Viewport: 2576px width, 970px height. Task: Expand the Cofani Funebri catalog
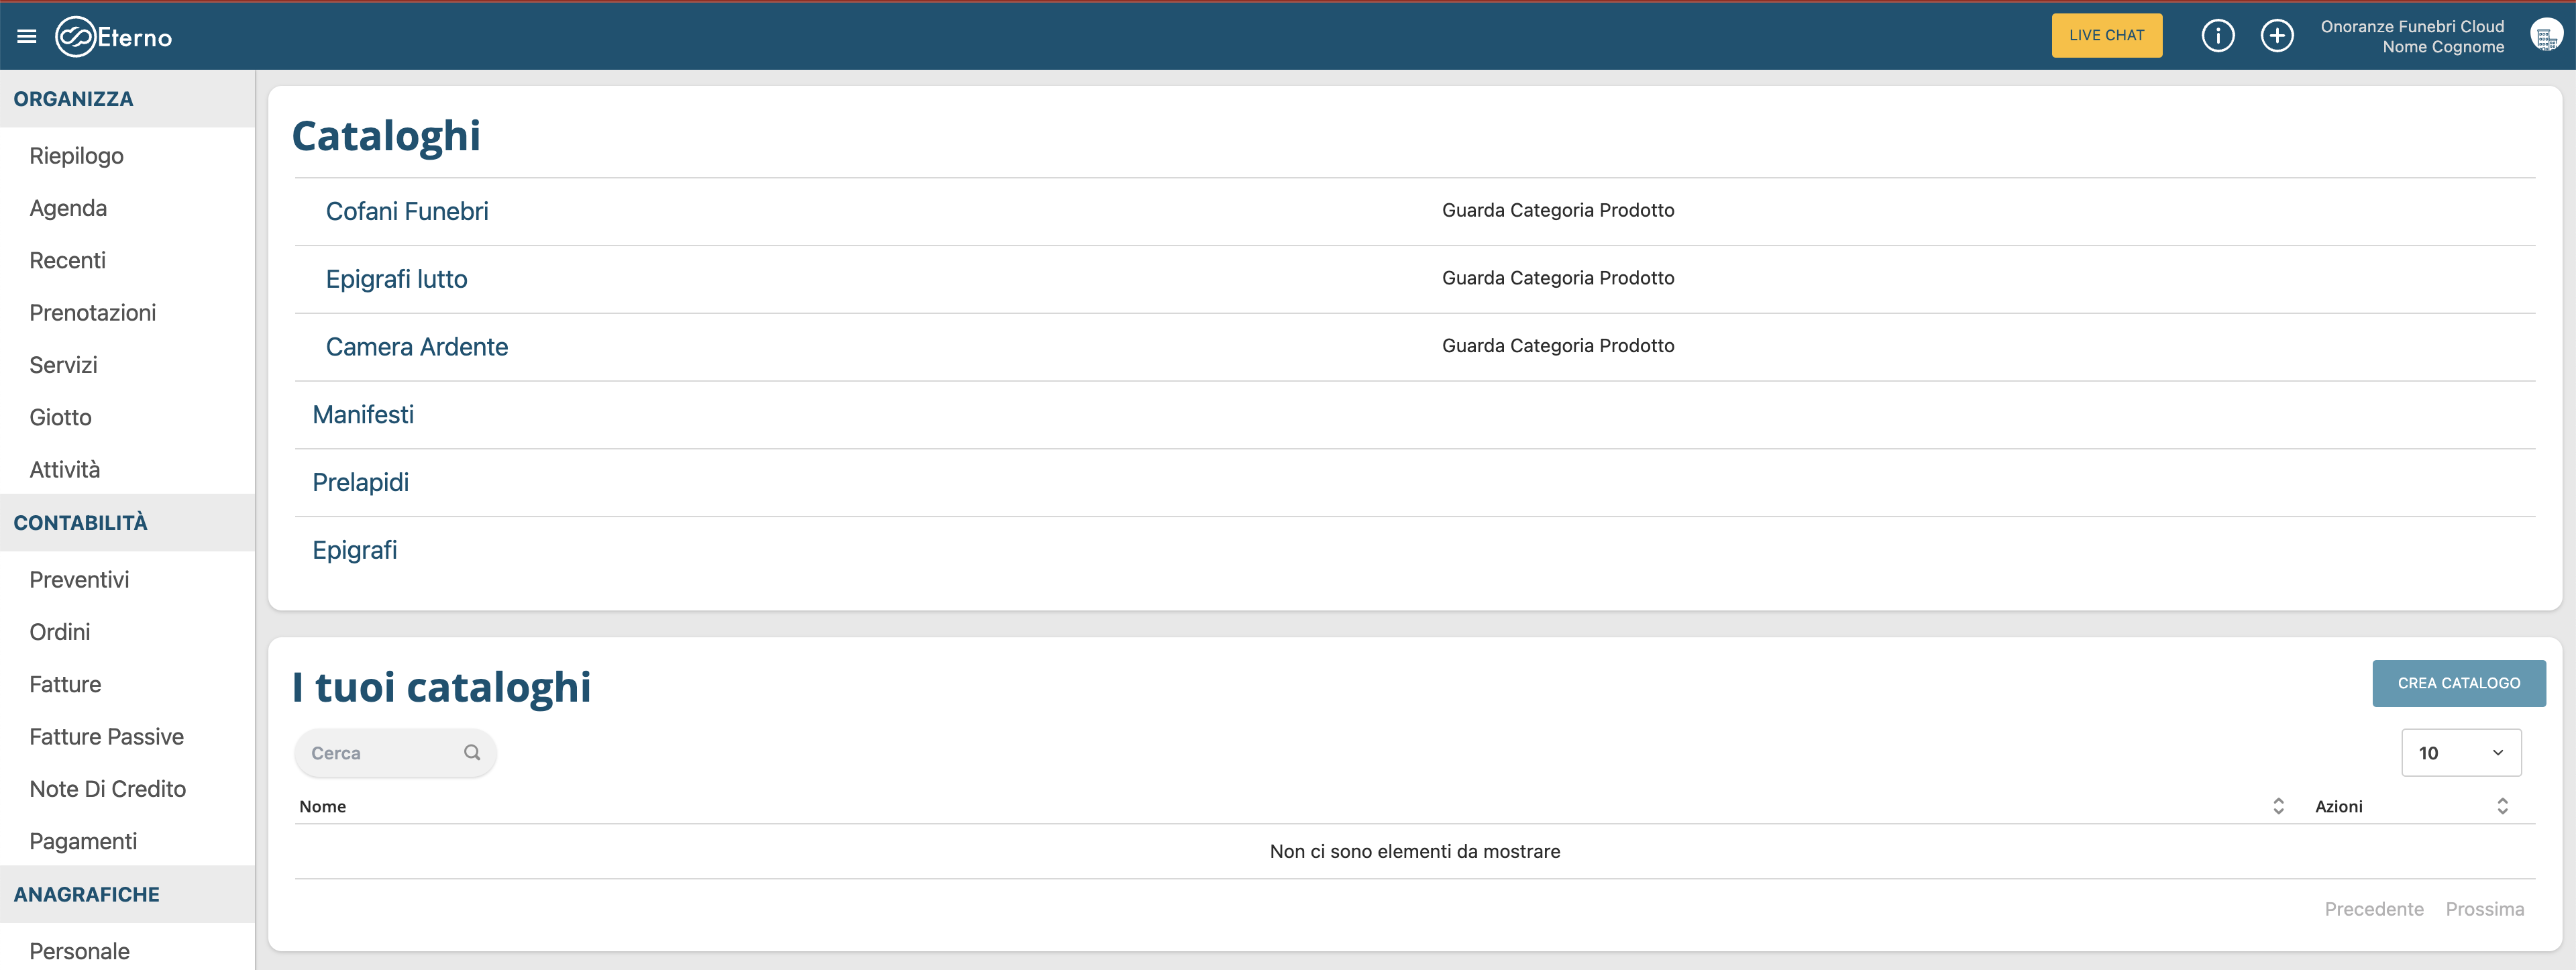coord(407,211)
